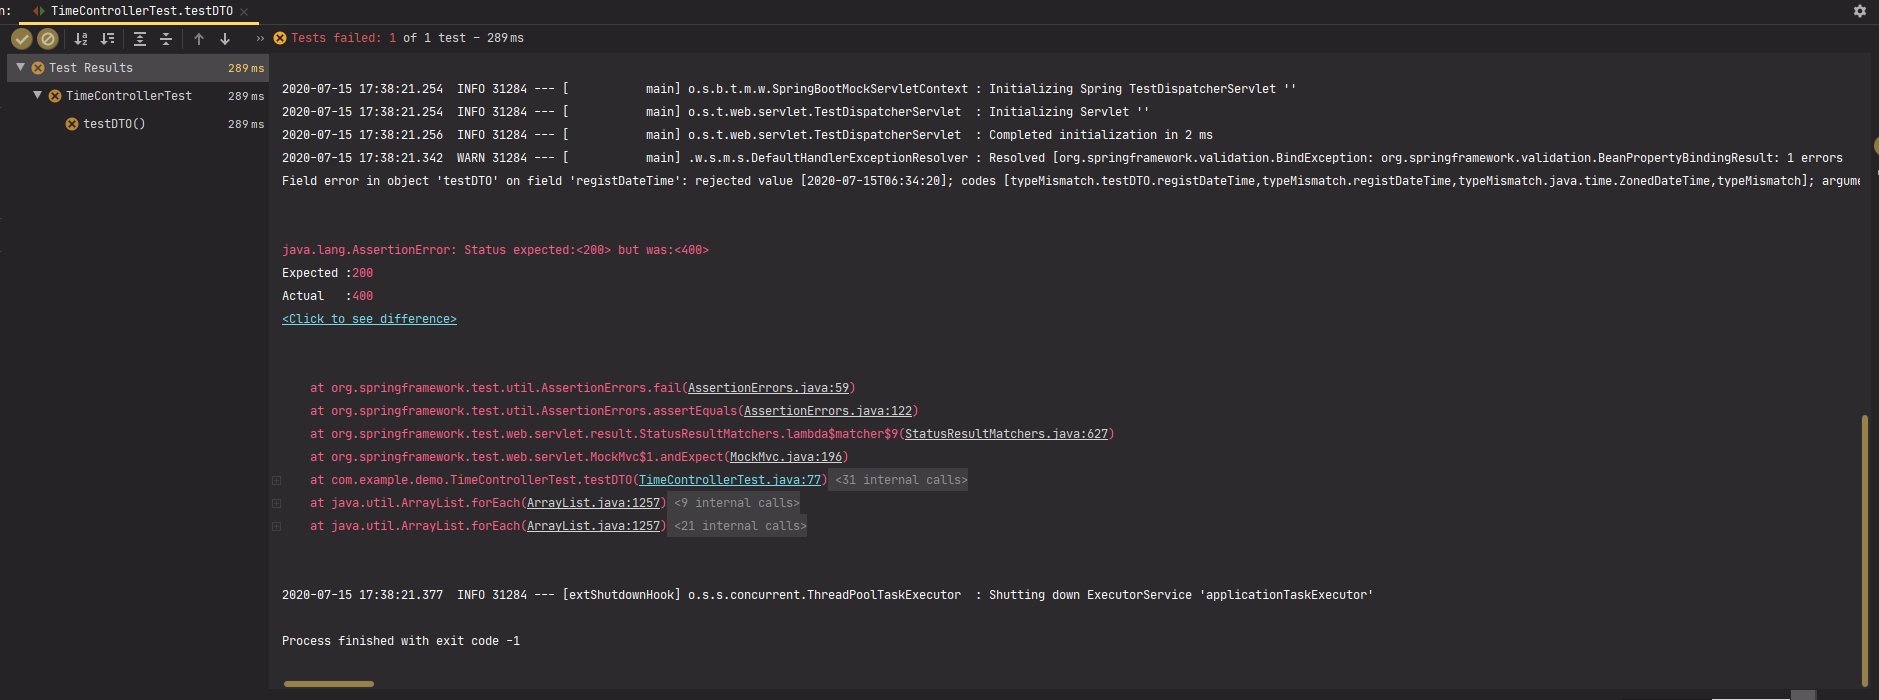Toggle Sort by Duration for test results
The image size is (1879, 700).
[108, 39]
